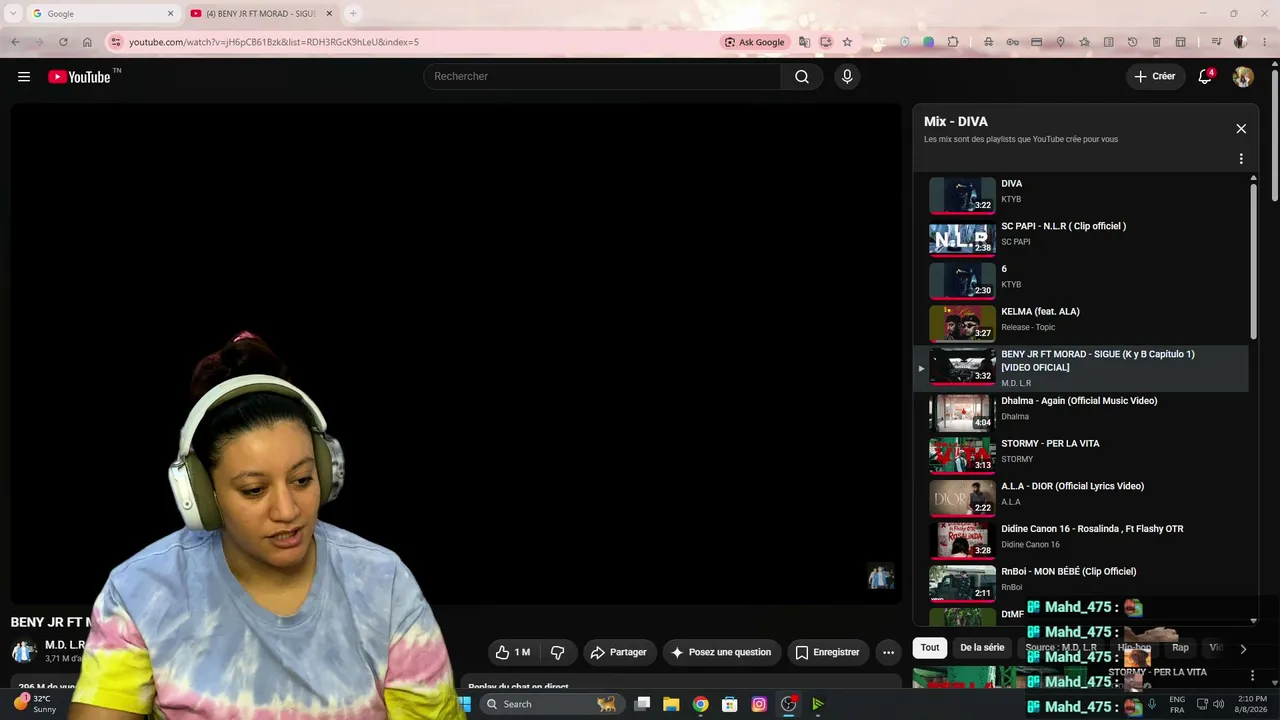Viewport: 1280px width, 720px height.
Task: Close the Mix - DIVA playlist panel
Action: click(x=1241, y=129)
